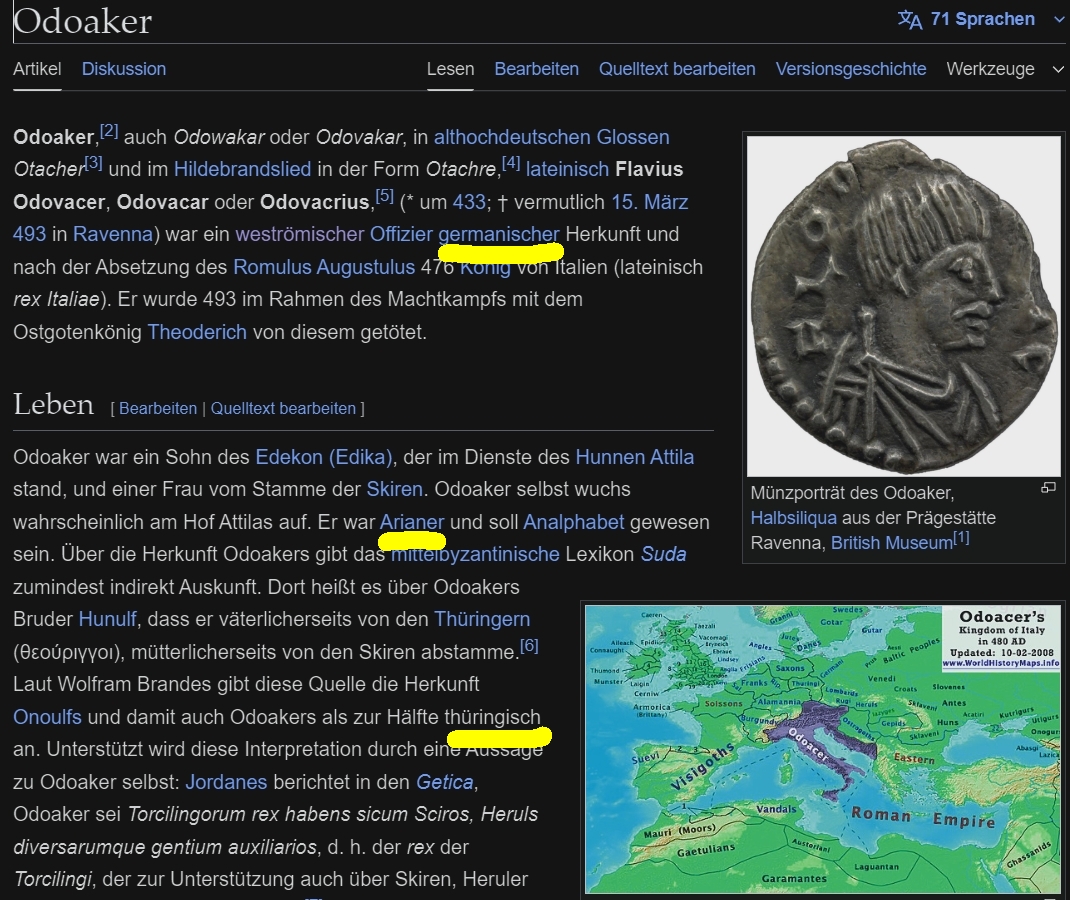Follow the Theoderich link
Image resolution: width=1070 pixels, height=900 pixels.
tap(197, 332)
